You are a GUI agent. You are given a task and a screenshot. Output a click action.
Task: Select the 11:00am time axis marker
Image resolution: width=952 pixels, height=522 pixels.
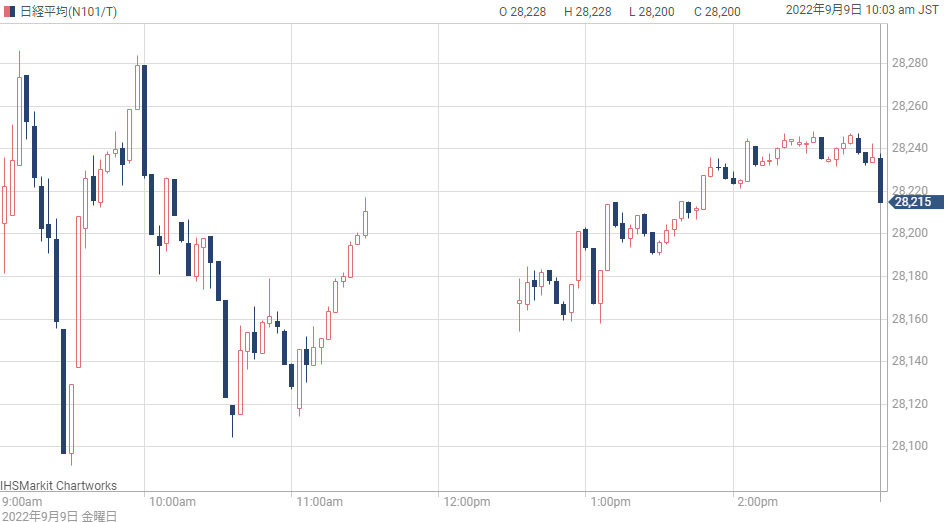pyautogui.click(x=319, y=501)
